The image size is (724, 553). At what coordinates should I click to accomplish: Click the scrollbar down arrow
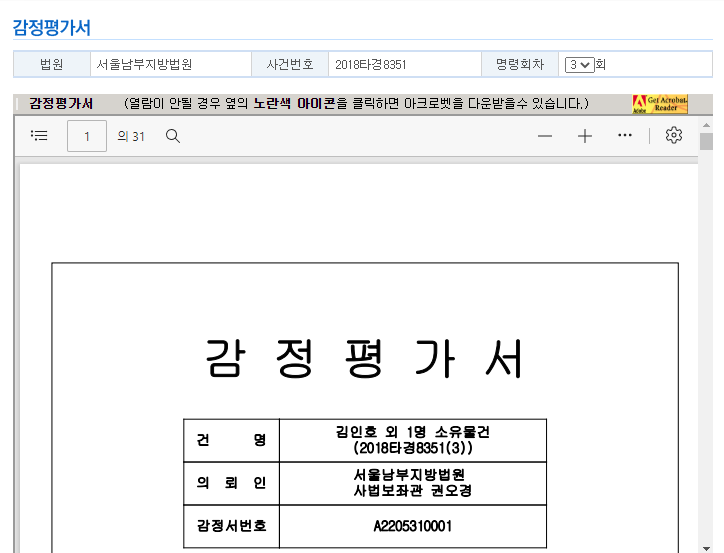[x=706, y=548]
